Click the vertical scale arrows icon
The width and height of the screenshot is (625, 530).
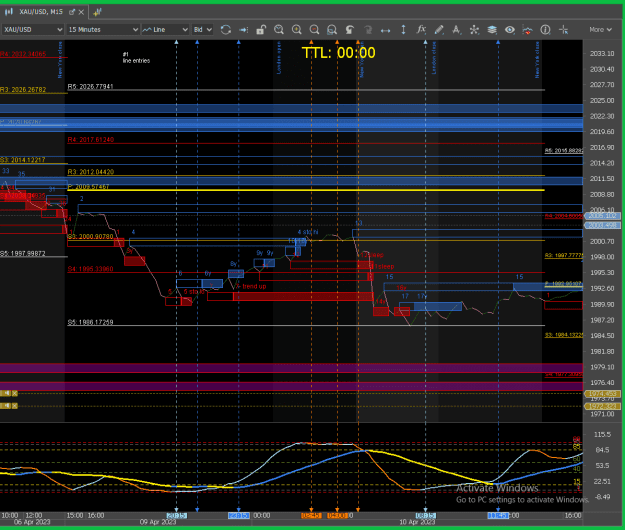coord(403,29)
